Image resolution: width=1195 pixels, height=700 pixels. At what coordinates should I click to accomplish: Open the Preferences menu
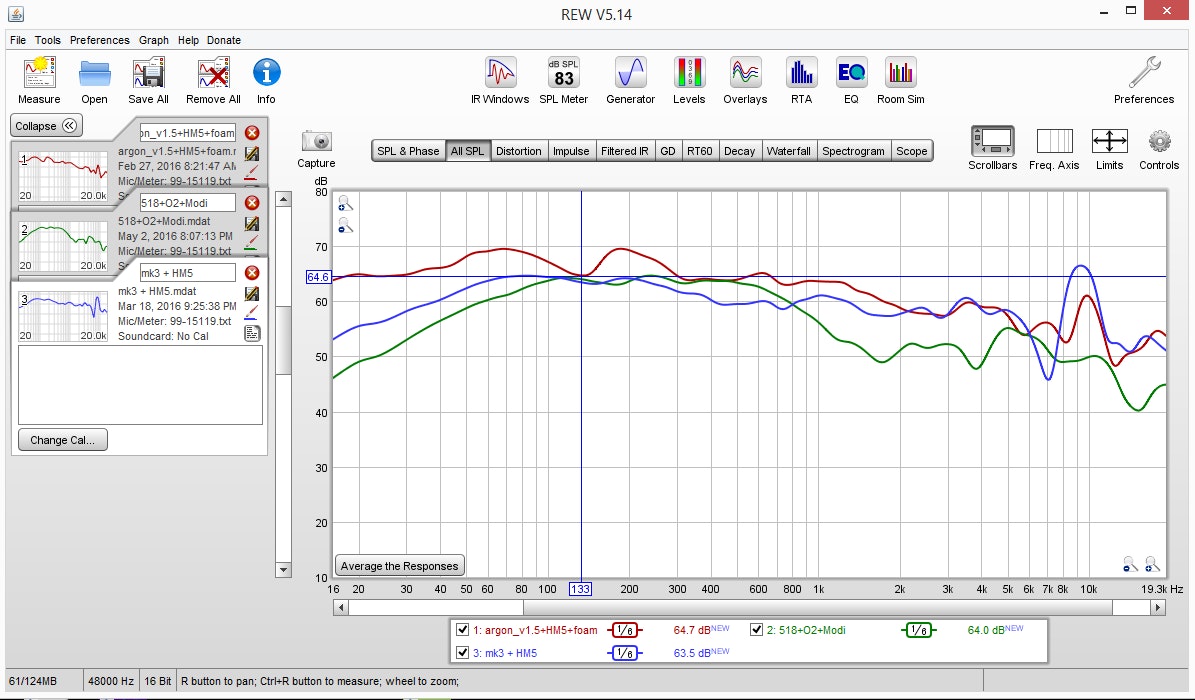pos(99,40)
